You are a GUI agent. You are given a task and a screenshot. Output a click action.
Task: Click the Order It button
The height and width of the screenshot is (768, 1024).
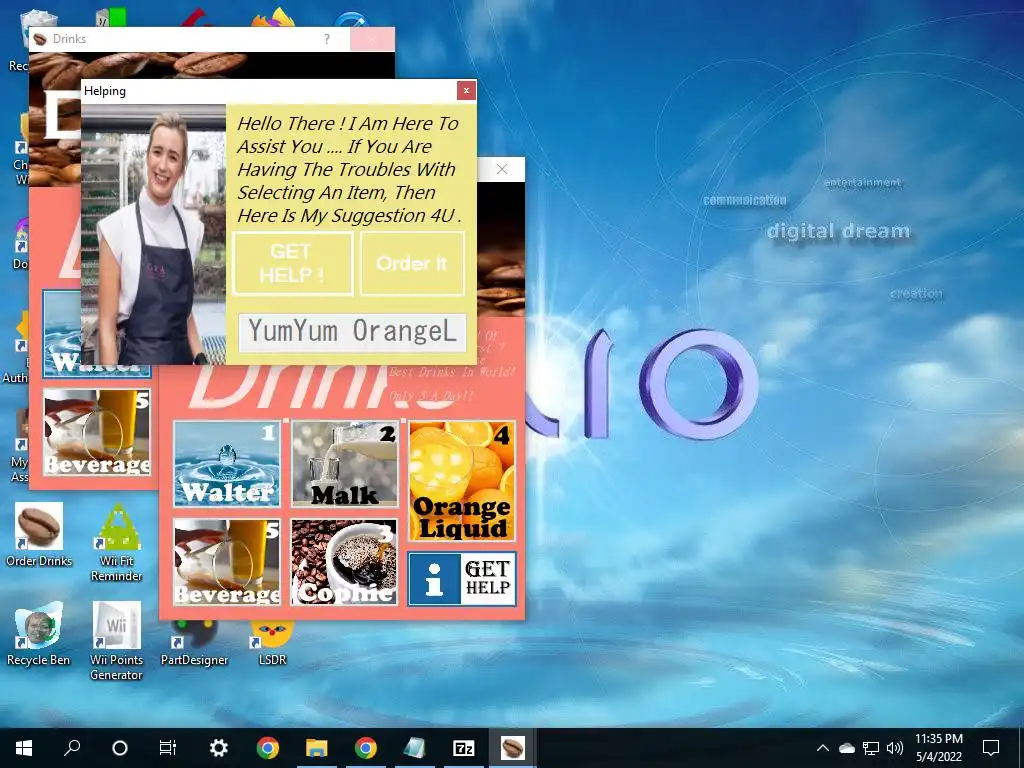pyautogui.click(x=412, y=264)
